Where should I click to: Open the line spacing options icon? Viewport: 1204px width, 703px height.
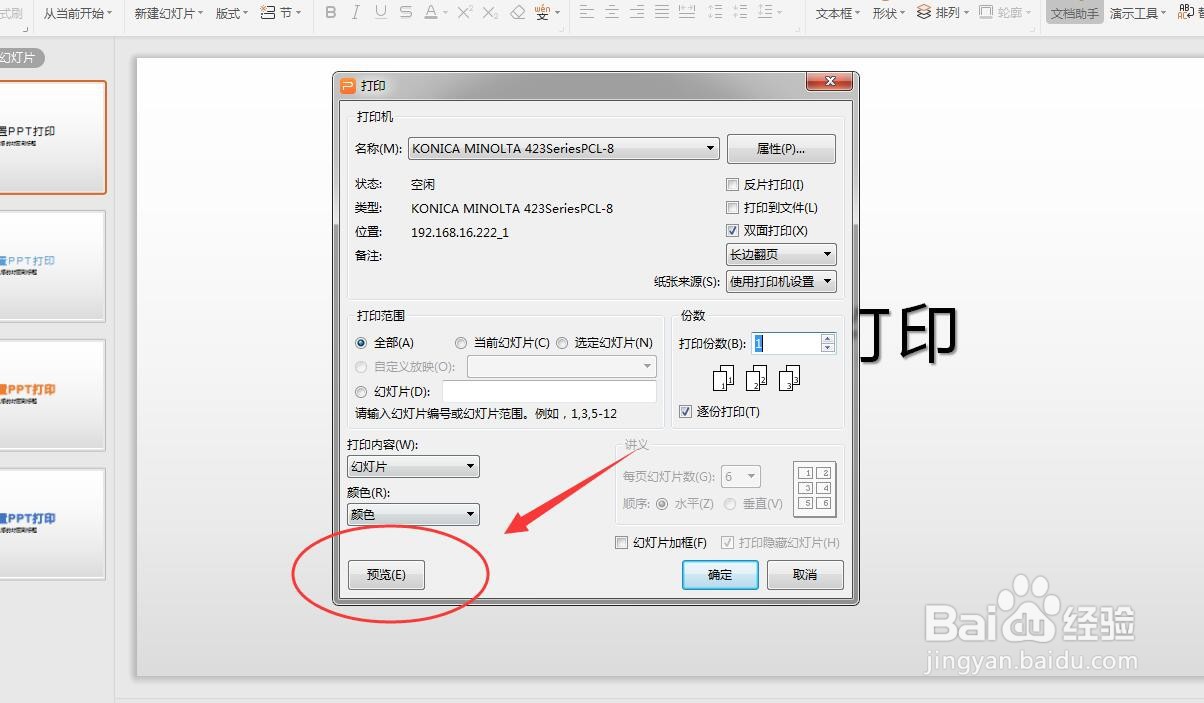765,13
